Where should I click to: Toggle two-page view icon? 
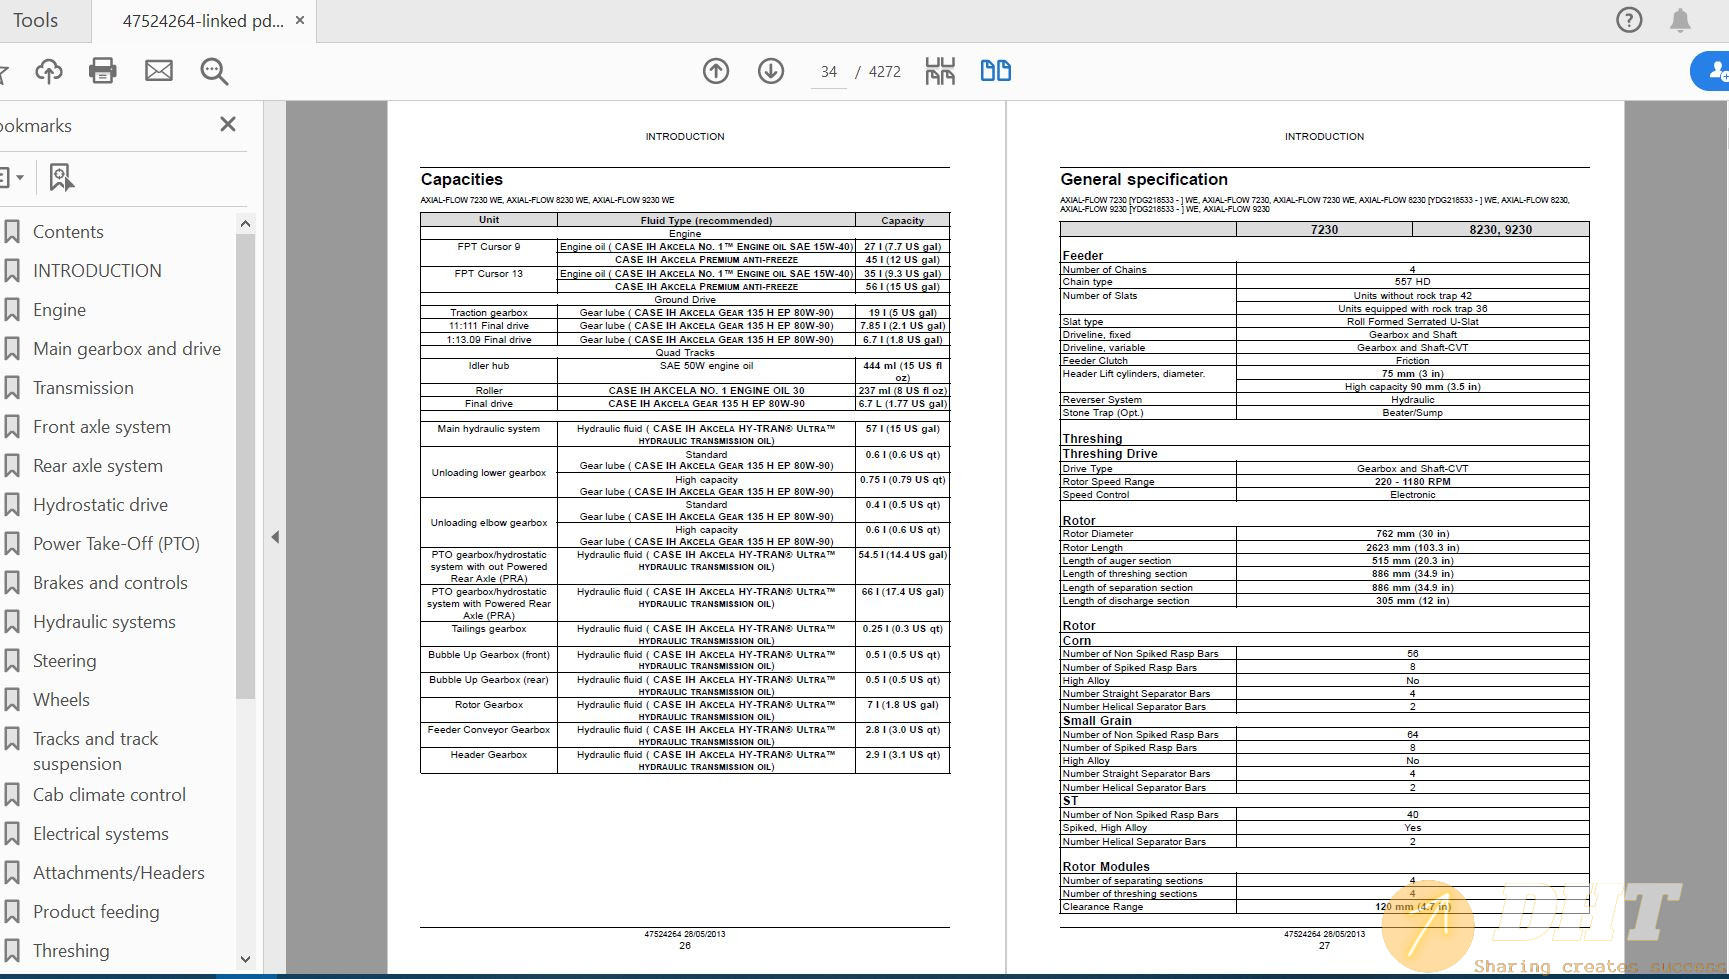pos(995,70)
